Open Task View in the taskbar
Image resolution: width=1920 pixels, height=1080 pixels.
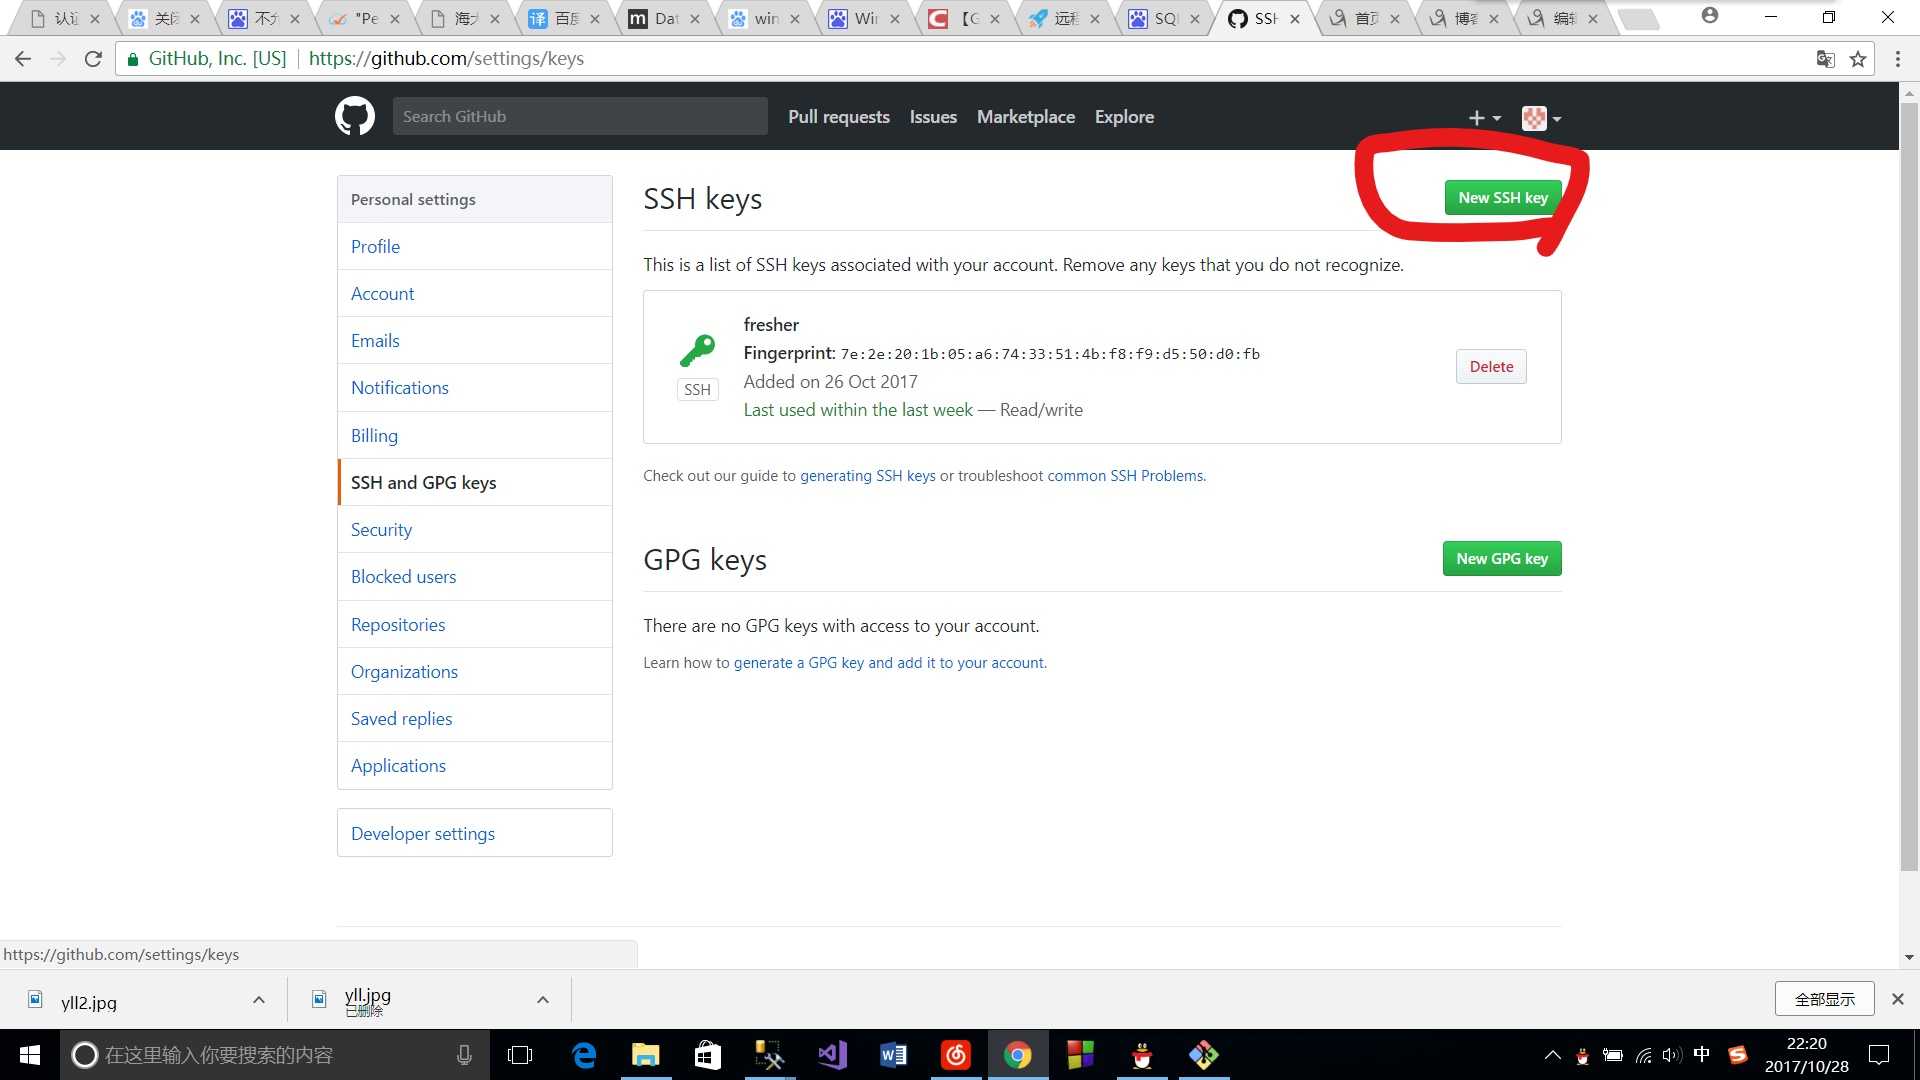coord(520,1055)
